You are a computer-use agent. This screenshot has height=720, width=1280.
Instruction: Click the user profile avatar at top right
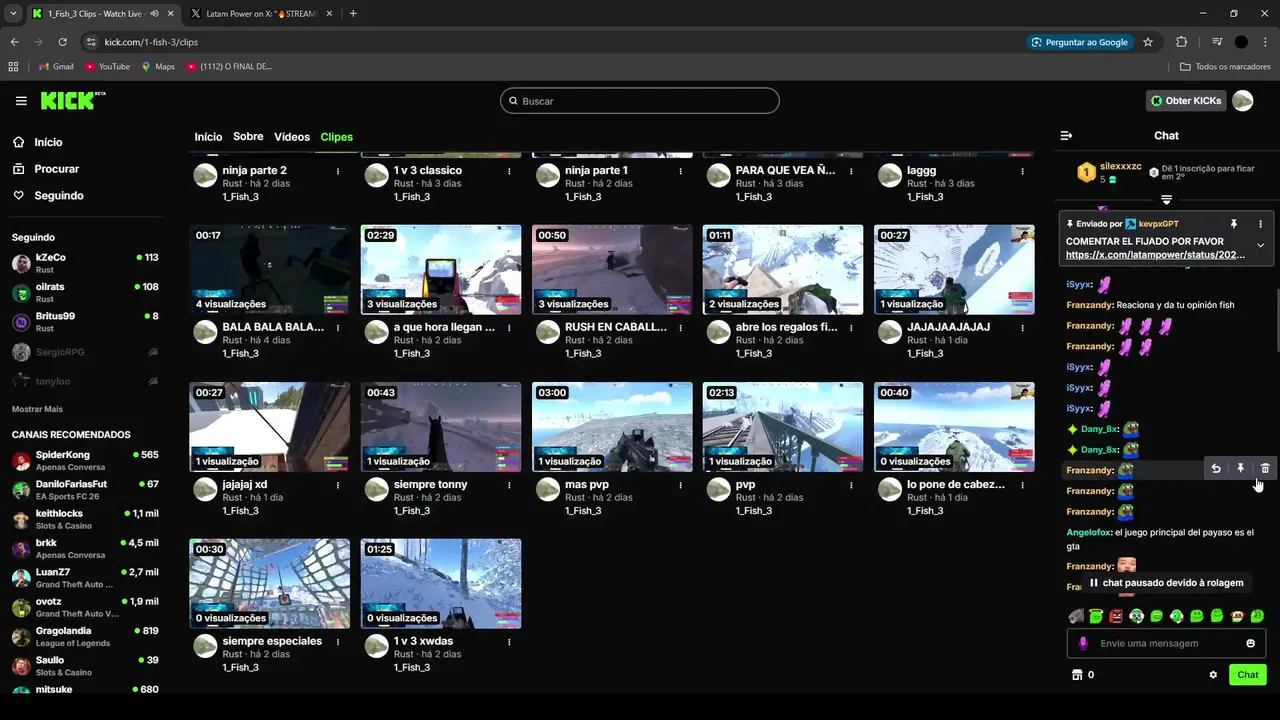click(1242, 101)
